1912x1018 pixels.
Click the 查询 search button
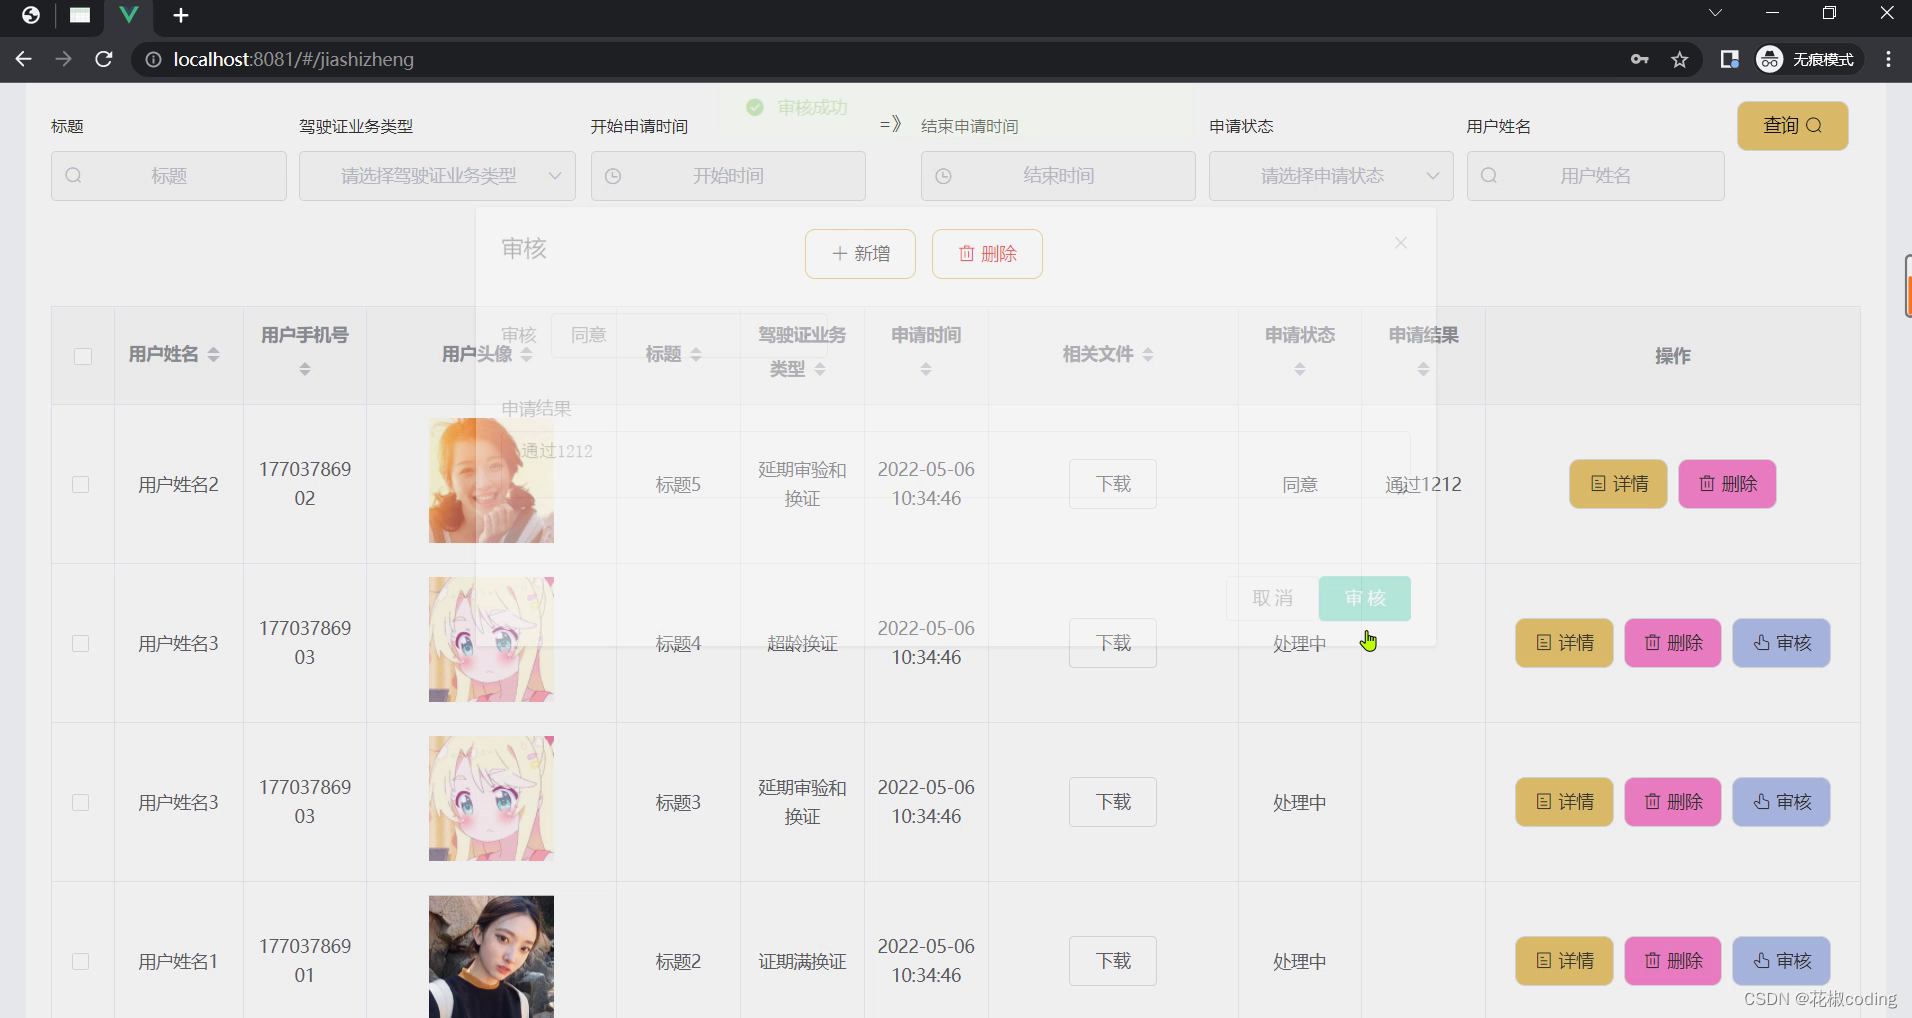pos(1792,126)
